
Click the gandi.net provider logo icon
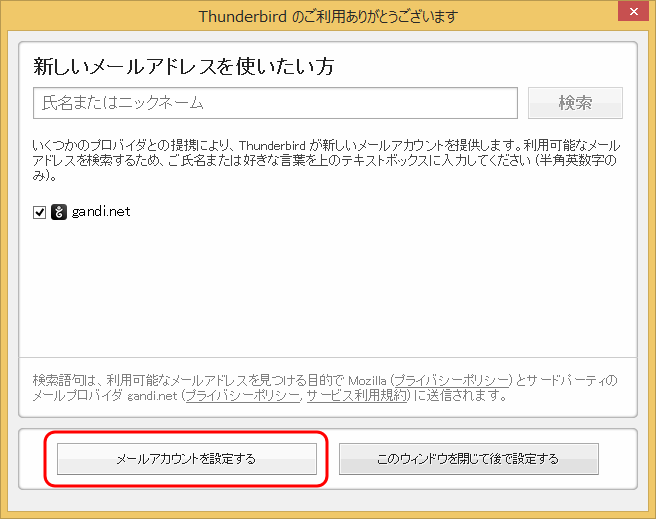pos(59,212)
